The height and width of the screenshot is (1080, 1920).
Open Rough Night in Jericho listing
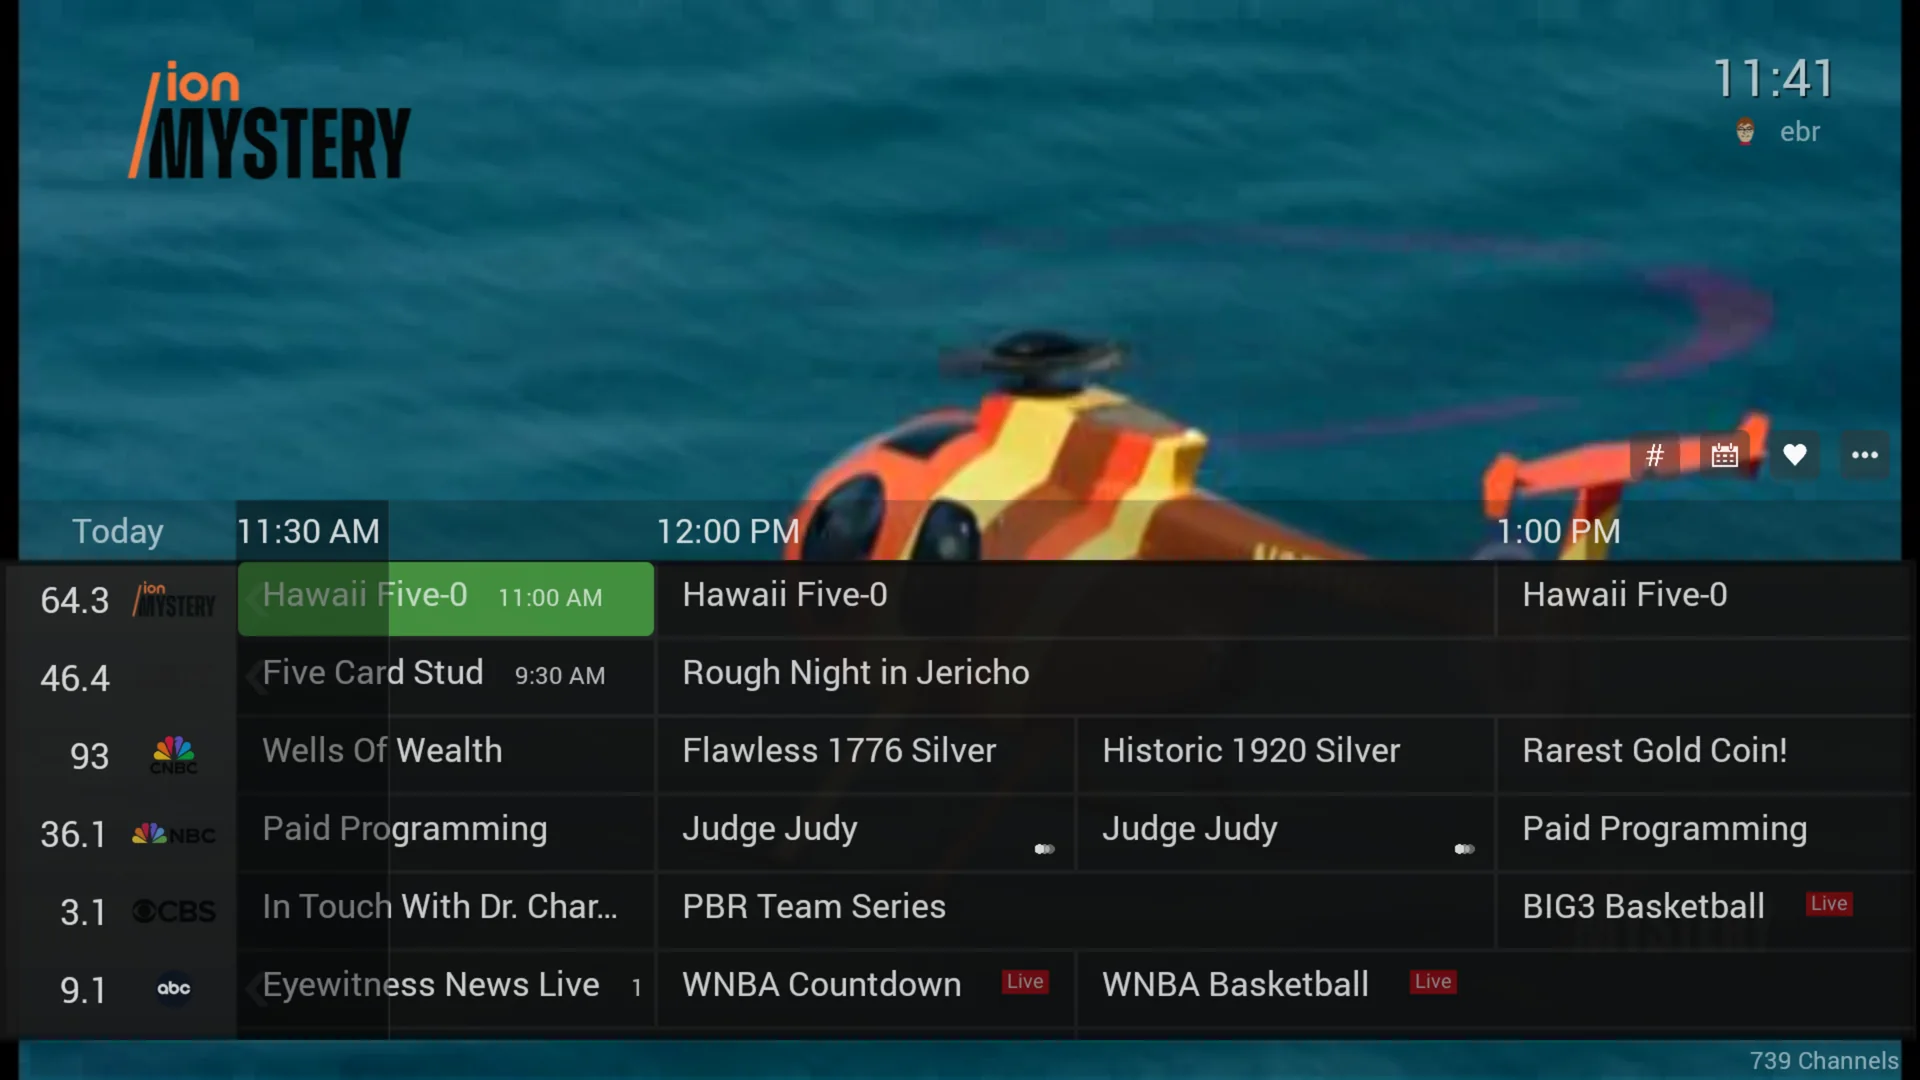tap(1283, 677)
